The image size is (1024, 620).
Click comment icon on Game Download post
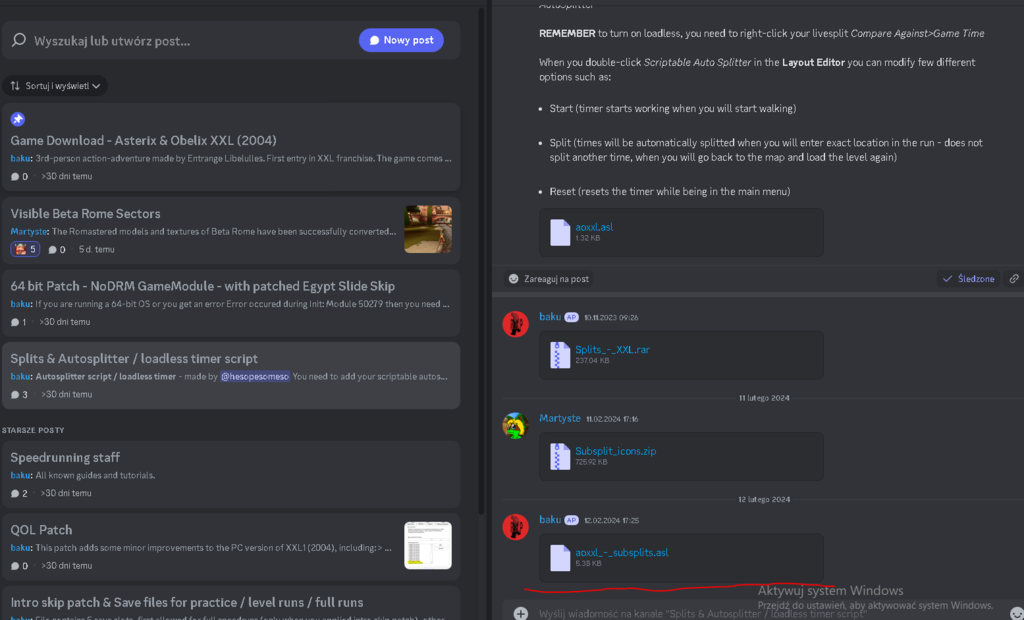point(15,176)
